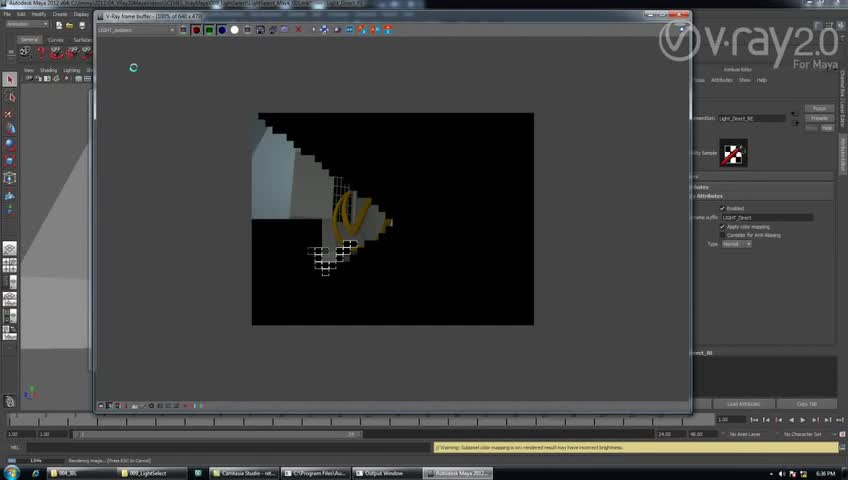
Task: Open the Modify menu in Maya
Action: click(x=39, y=14)
